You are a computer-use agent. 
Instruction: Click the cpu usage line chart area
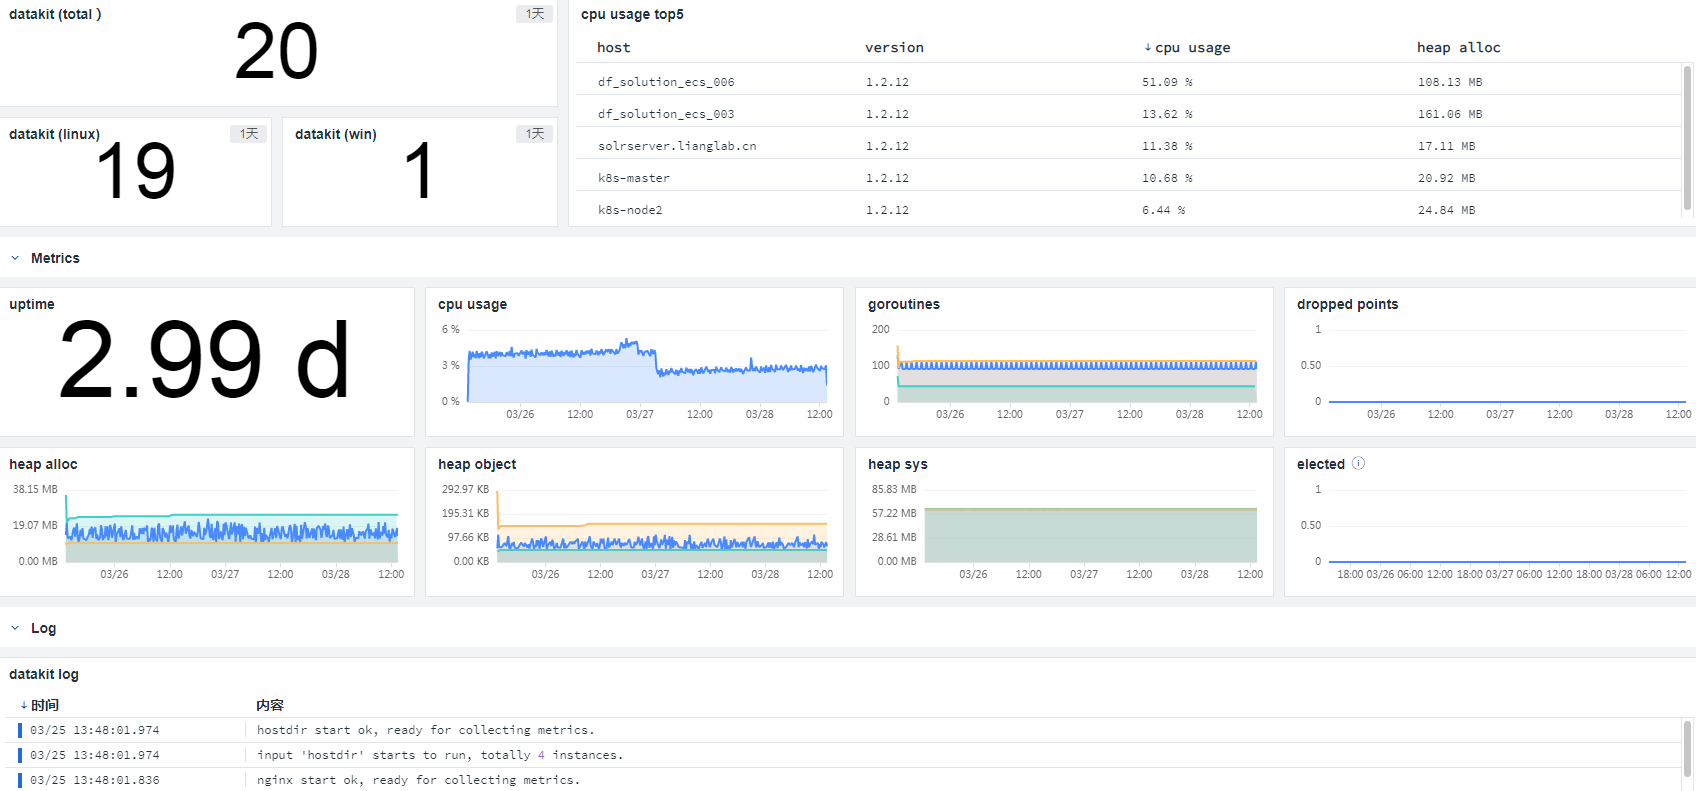coord(647,365)
